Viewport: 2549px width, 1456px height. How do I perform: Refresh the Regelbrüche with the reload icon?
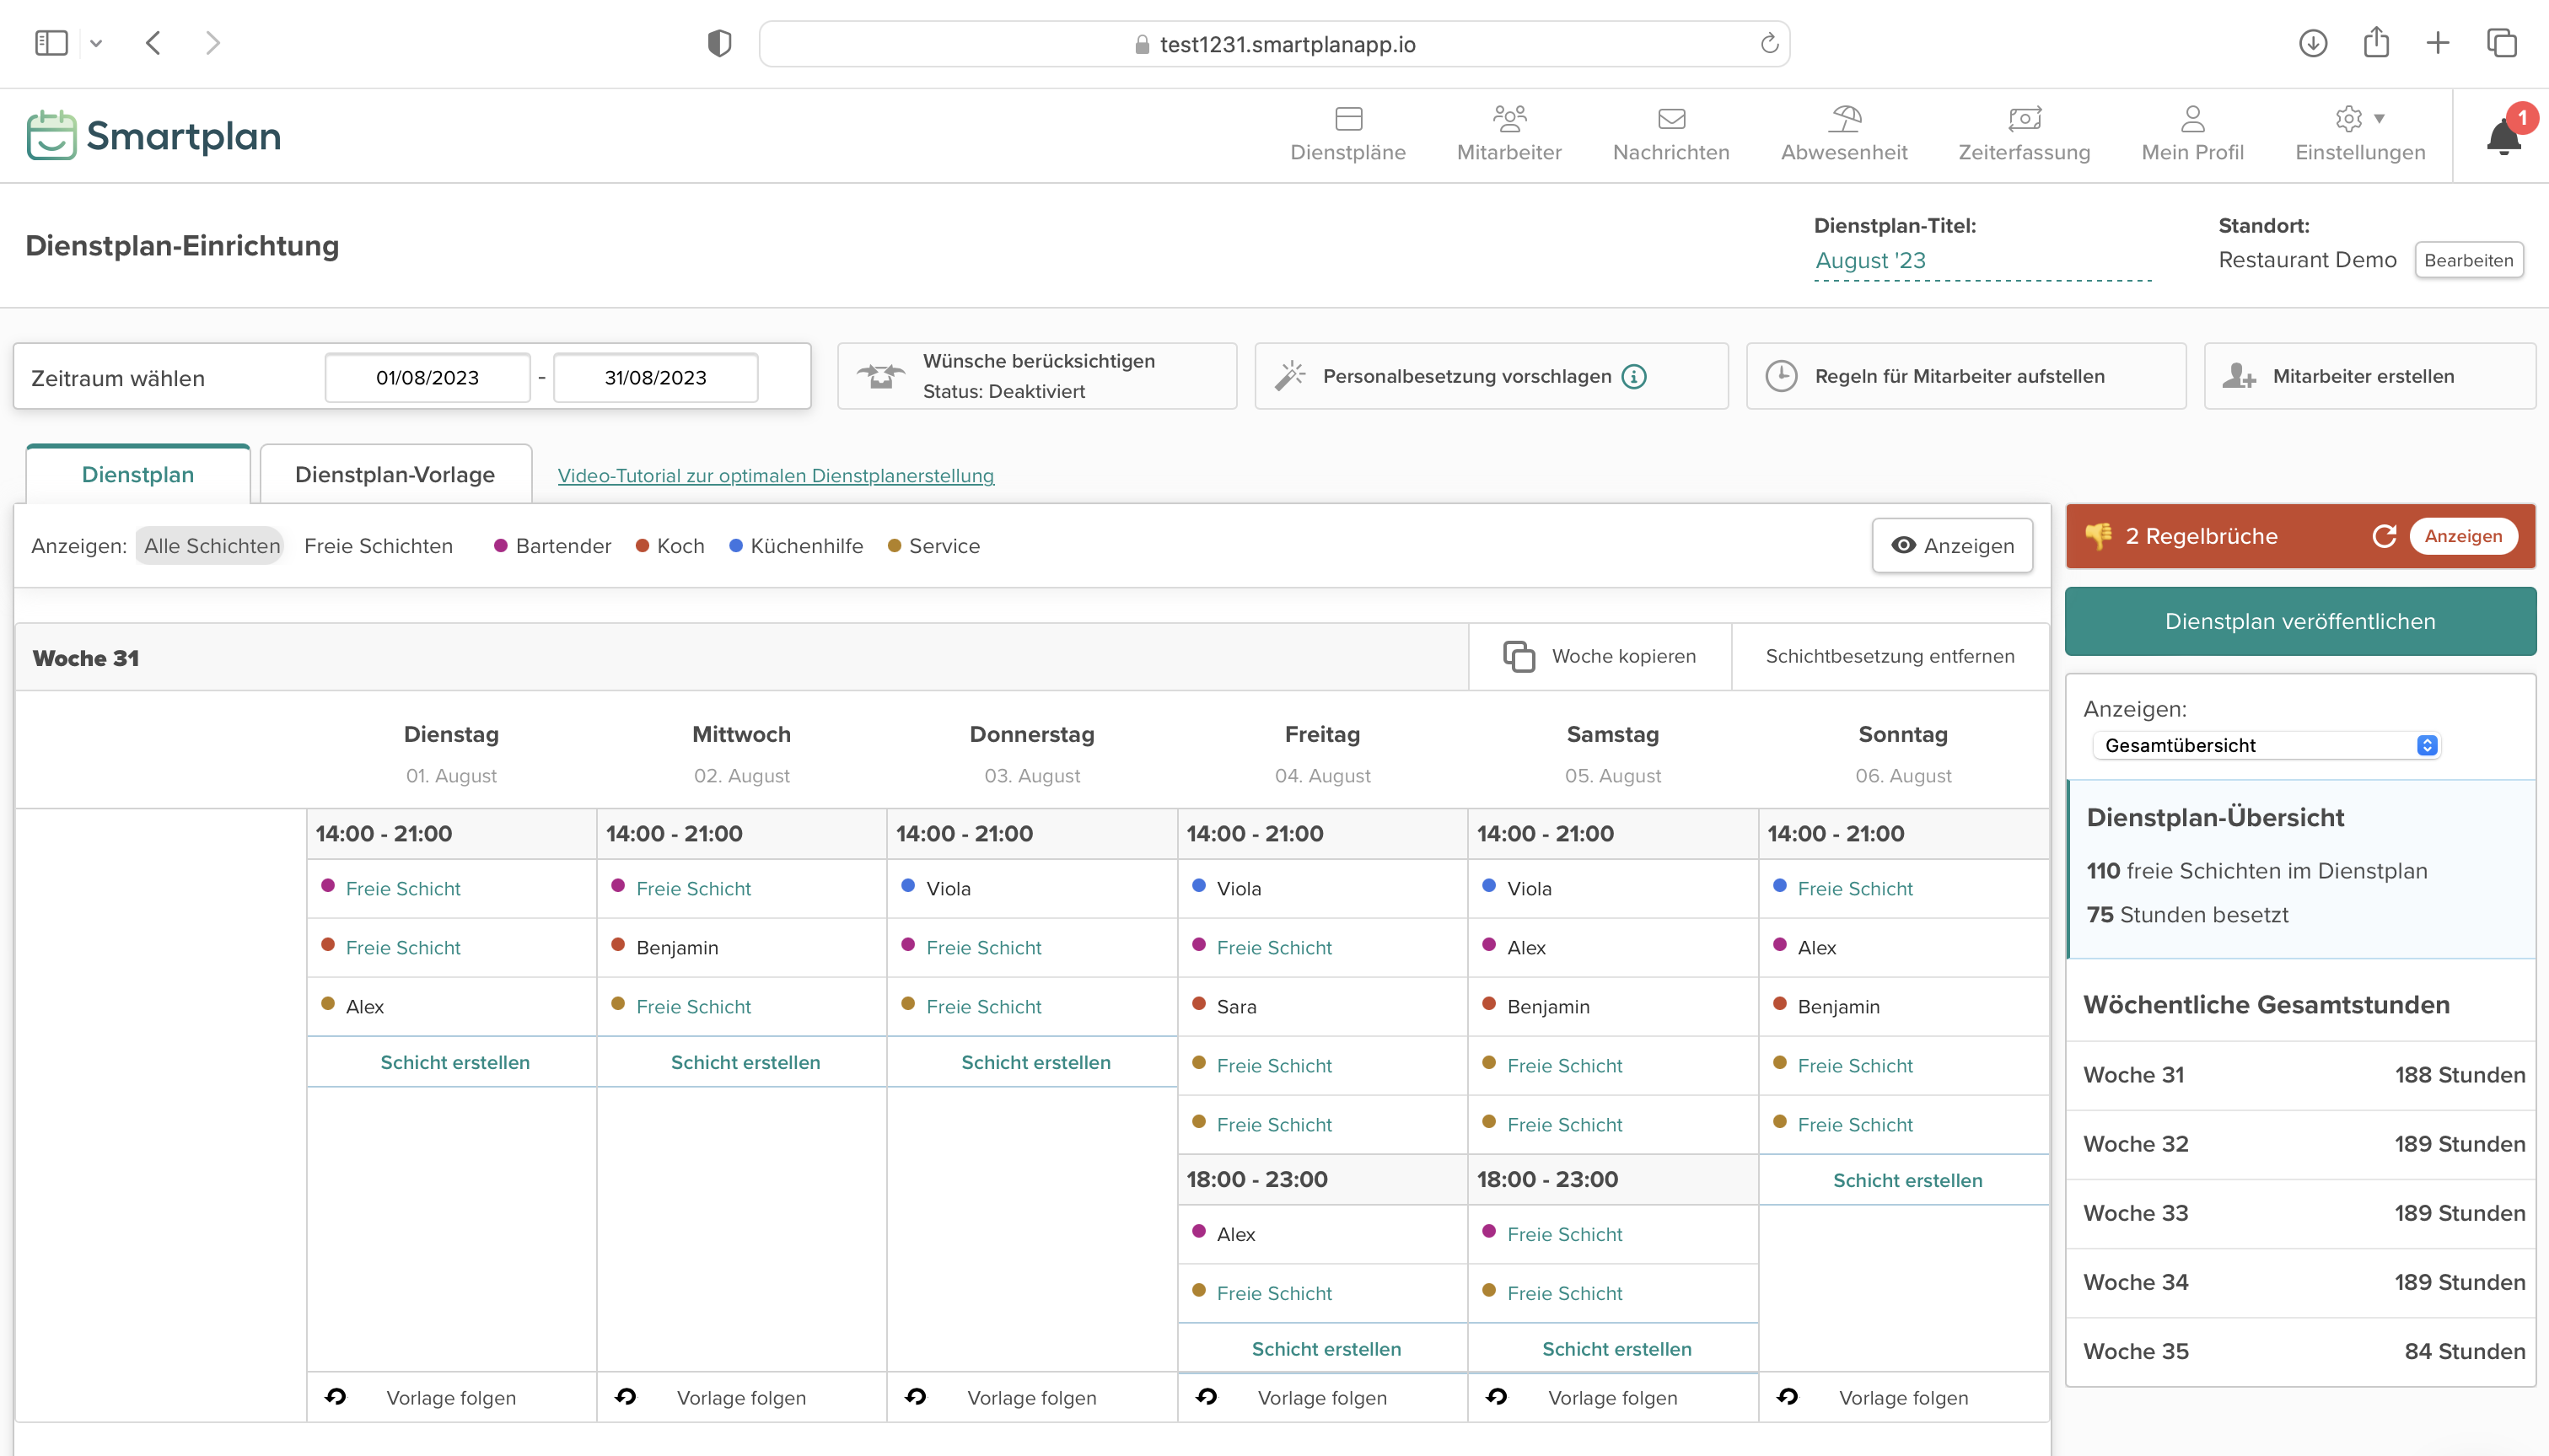[x=2384, y=536]
